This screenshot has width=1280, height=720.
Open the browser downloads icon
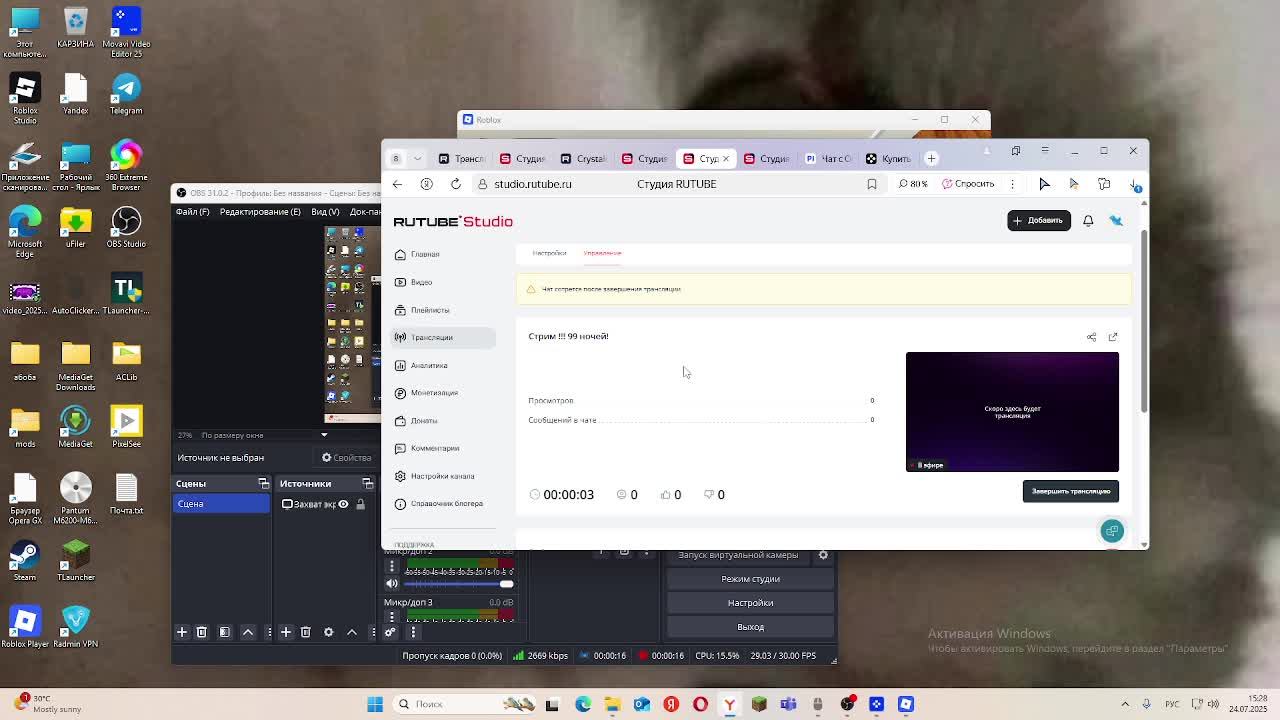click(x=1134, y=185)
